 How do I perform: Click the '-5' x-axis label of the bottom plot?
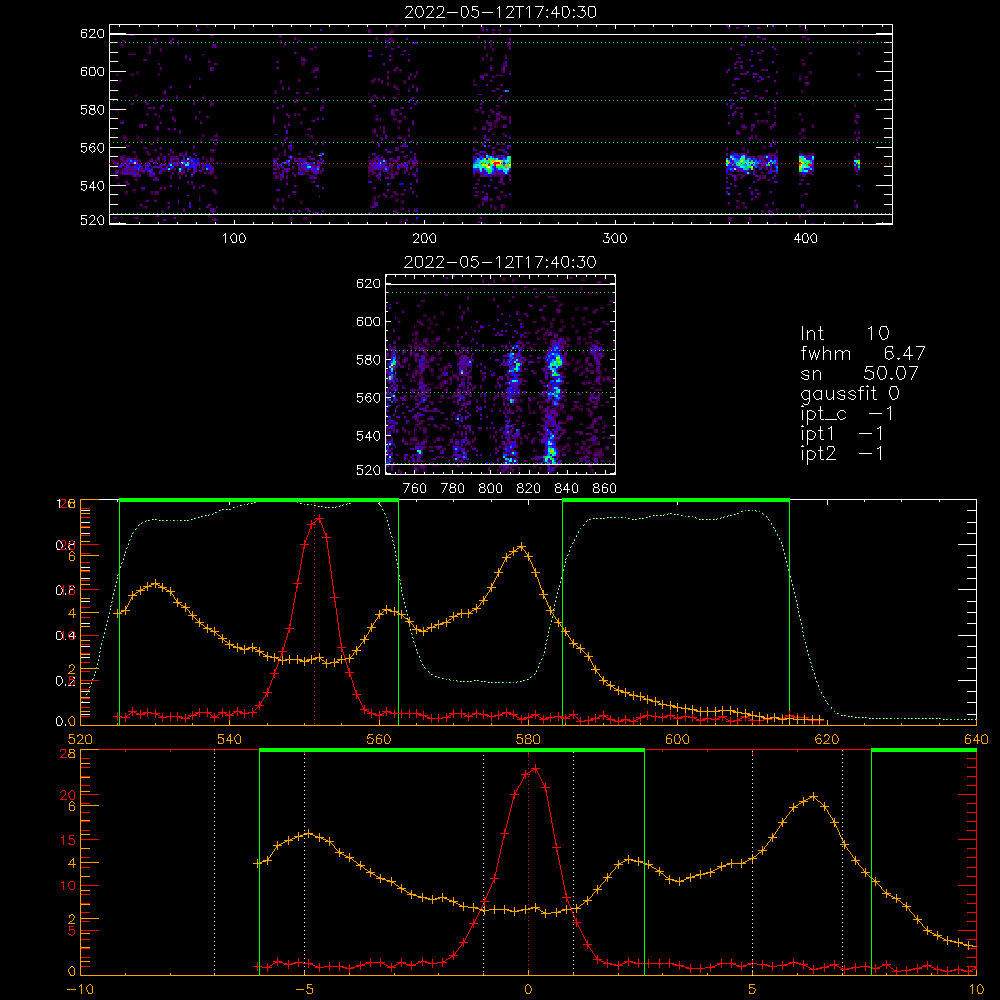click(x=304, y=990)
